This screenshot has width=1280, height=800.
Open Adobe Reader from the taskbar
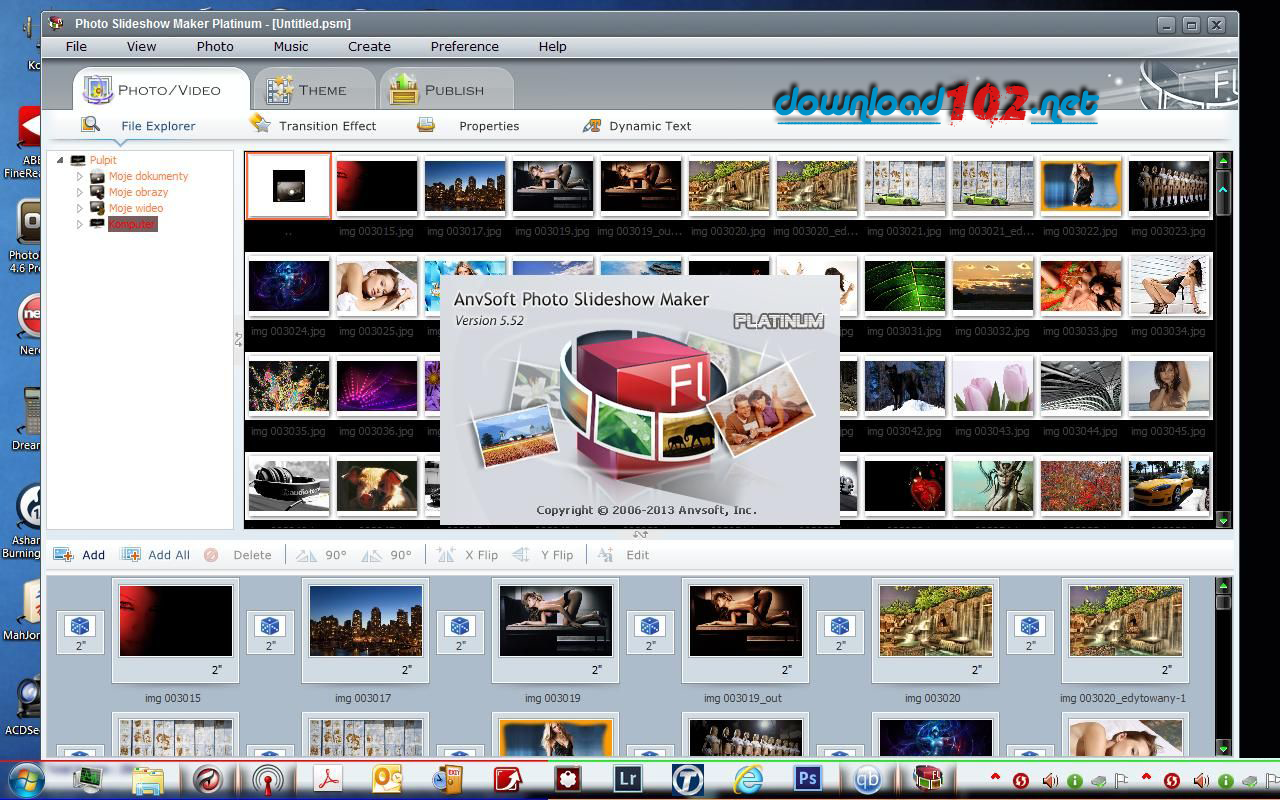(x=328, y=778)
